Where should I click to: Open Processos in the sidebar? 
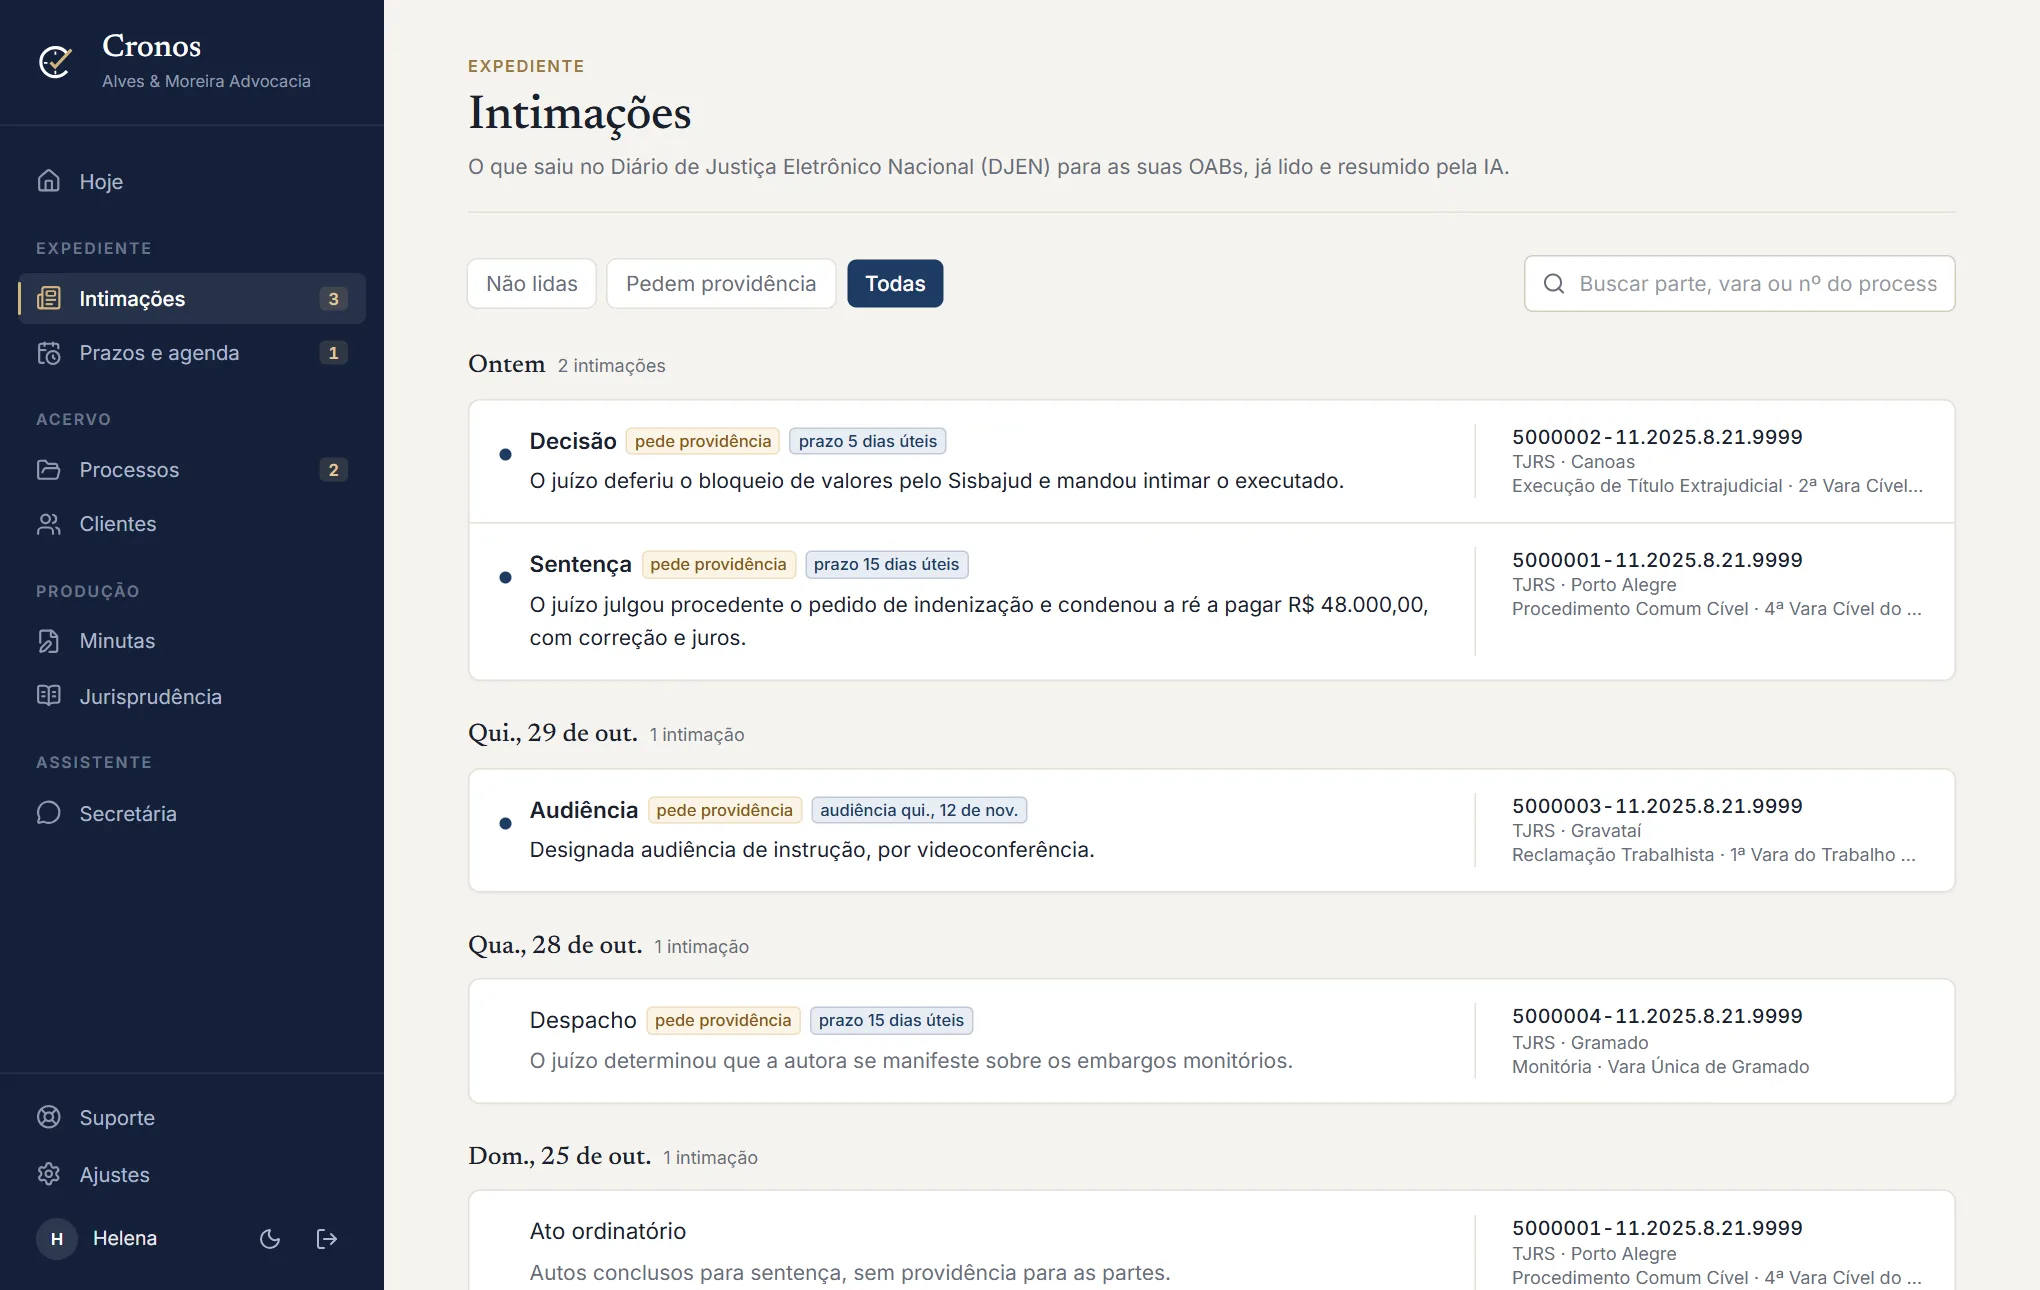192,470
